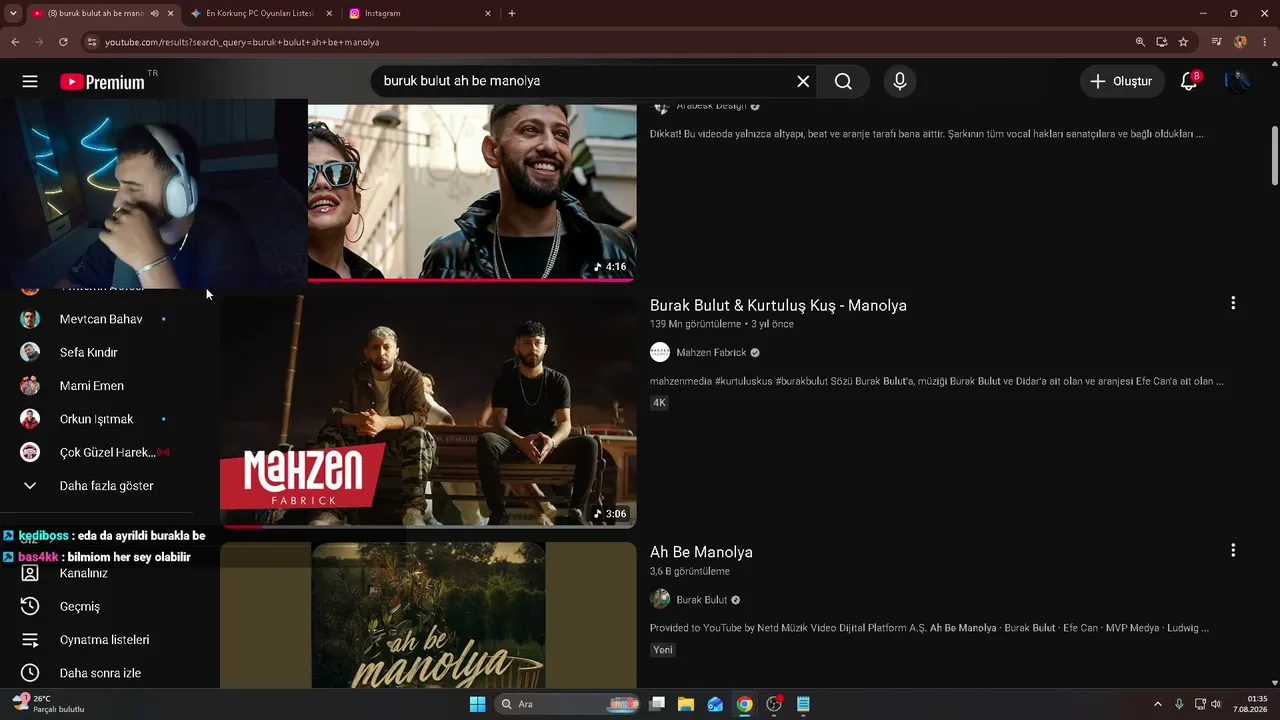Screen dimensions: 1280x720
Task: Play the Mahzen Fabrick Manolya thumbnail
Action: click(428, 411)
